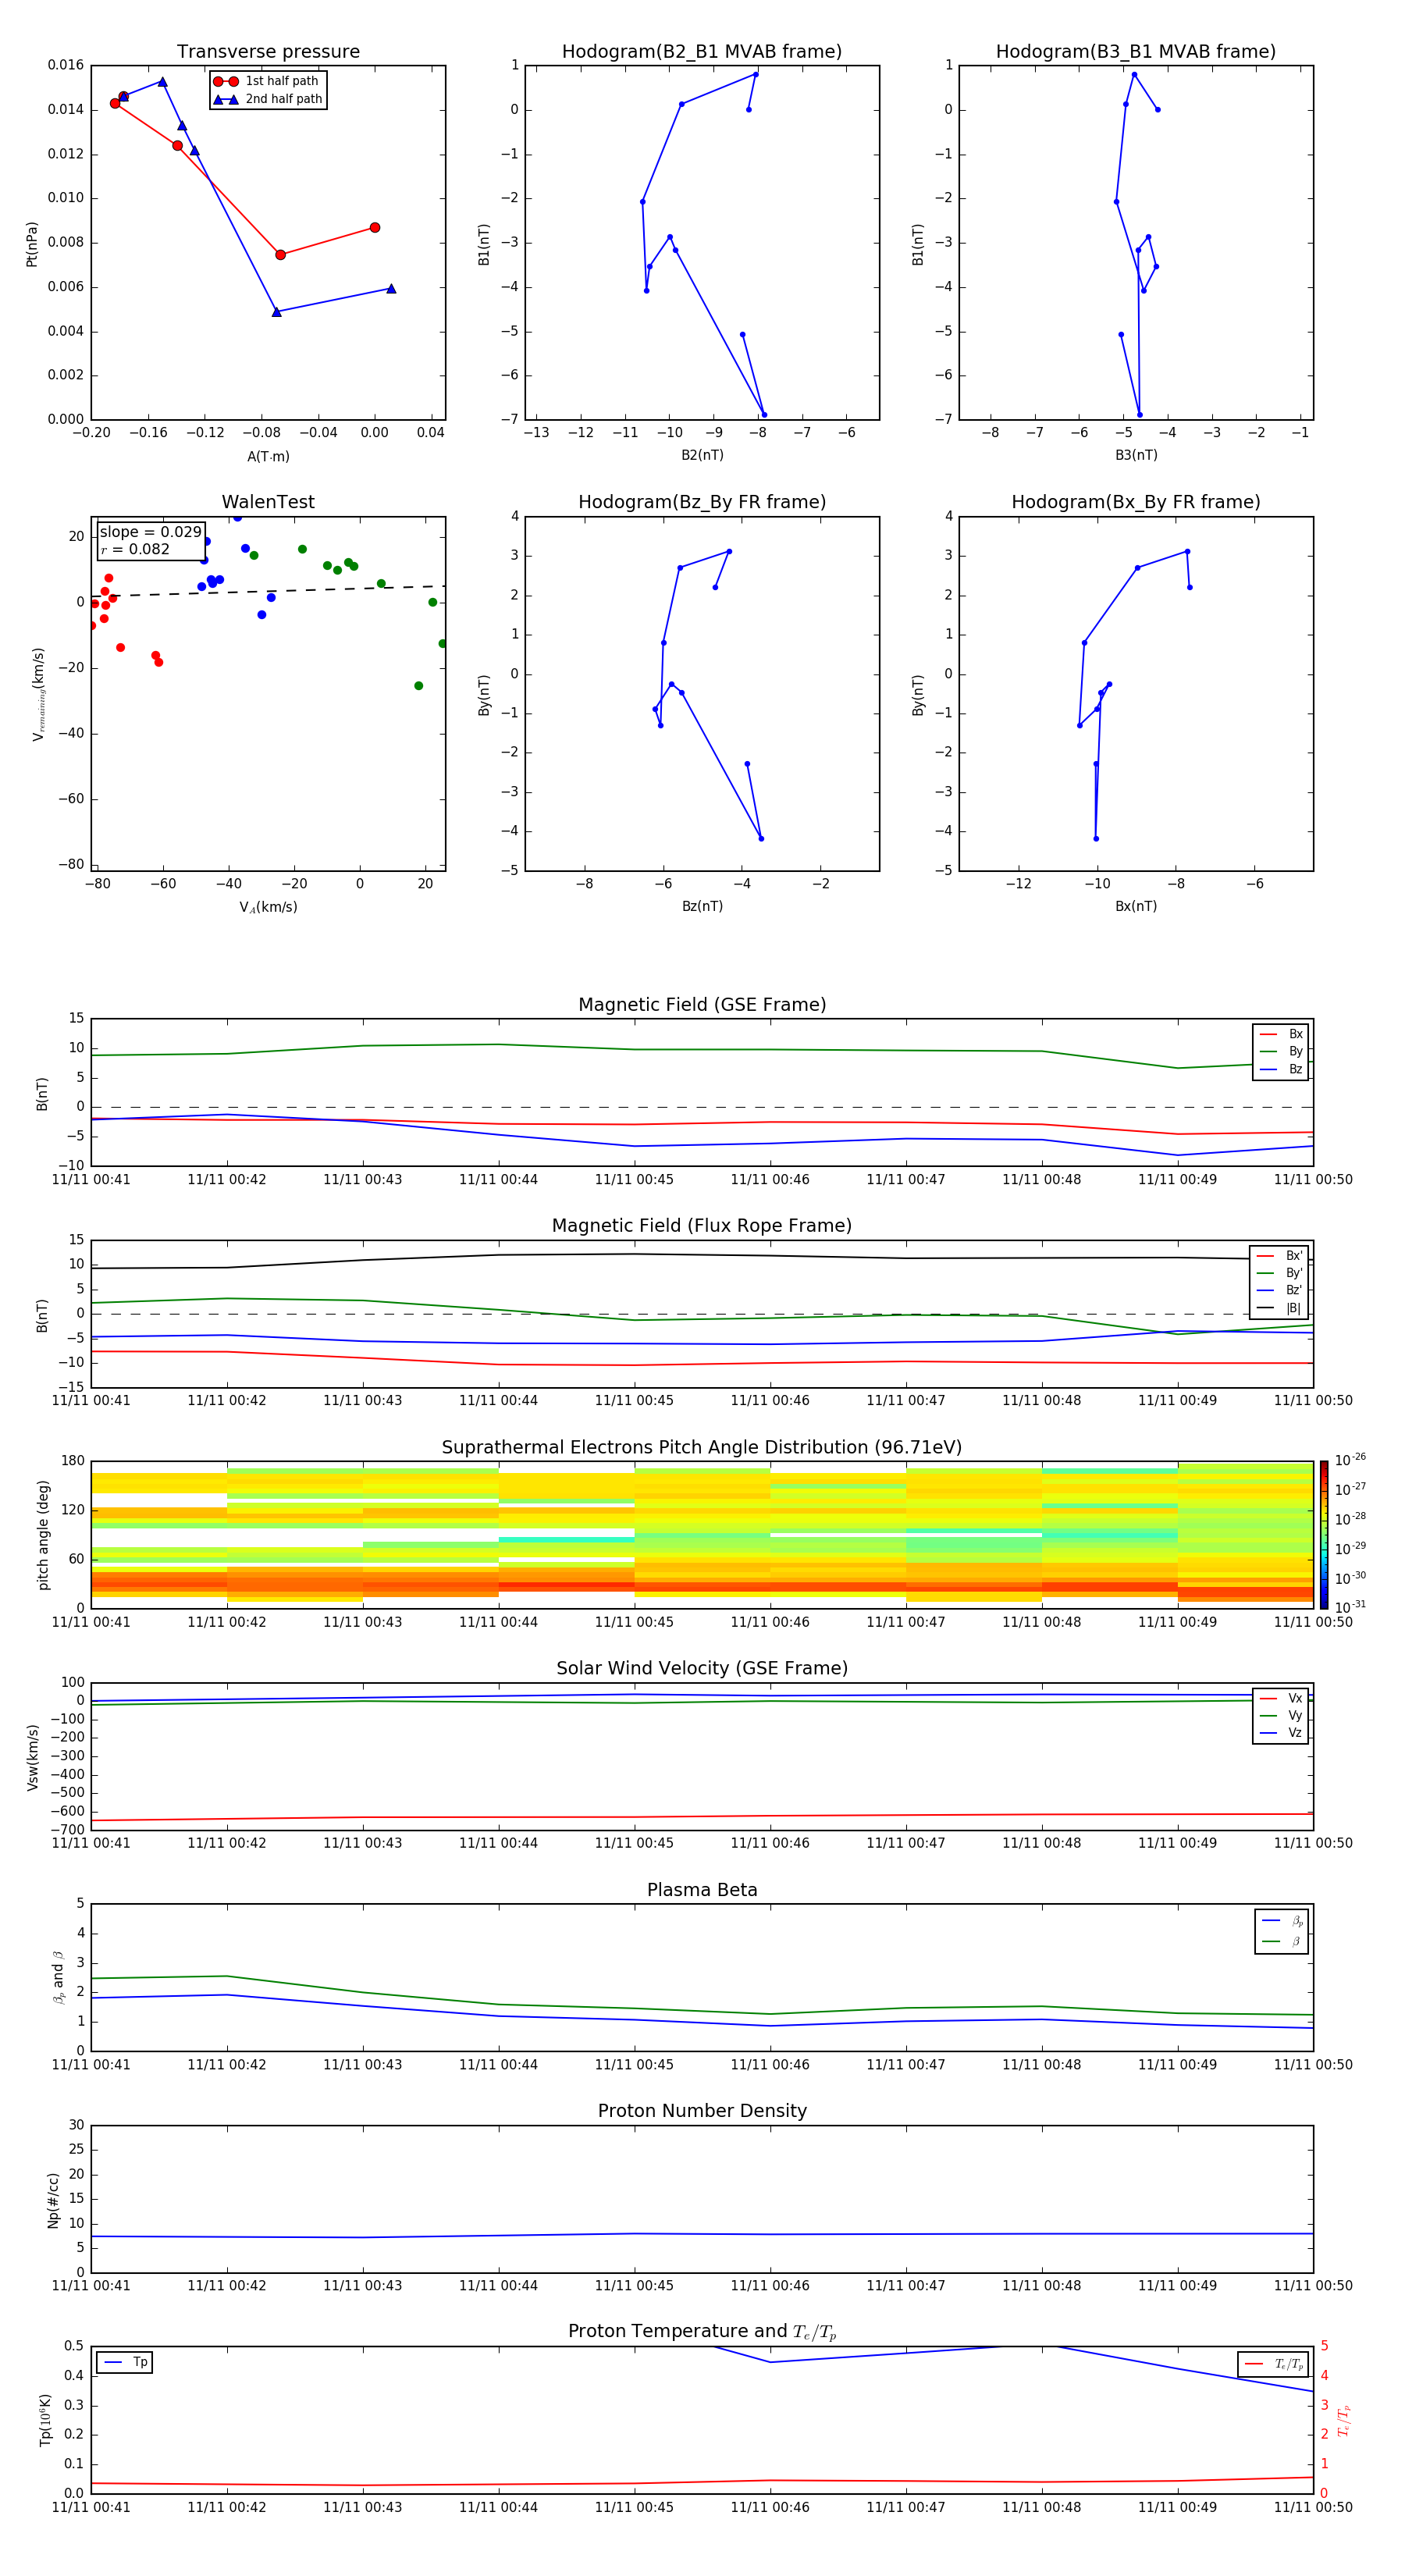Click the Bx(nT) x-axis label

coord(1136,906)
